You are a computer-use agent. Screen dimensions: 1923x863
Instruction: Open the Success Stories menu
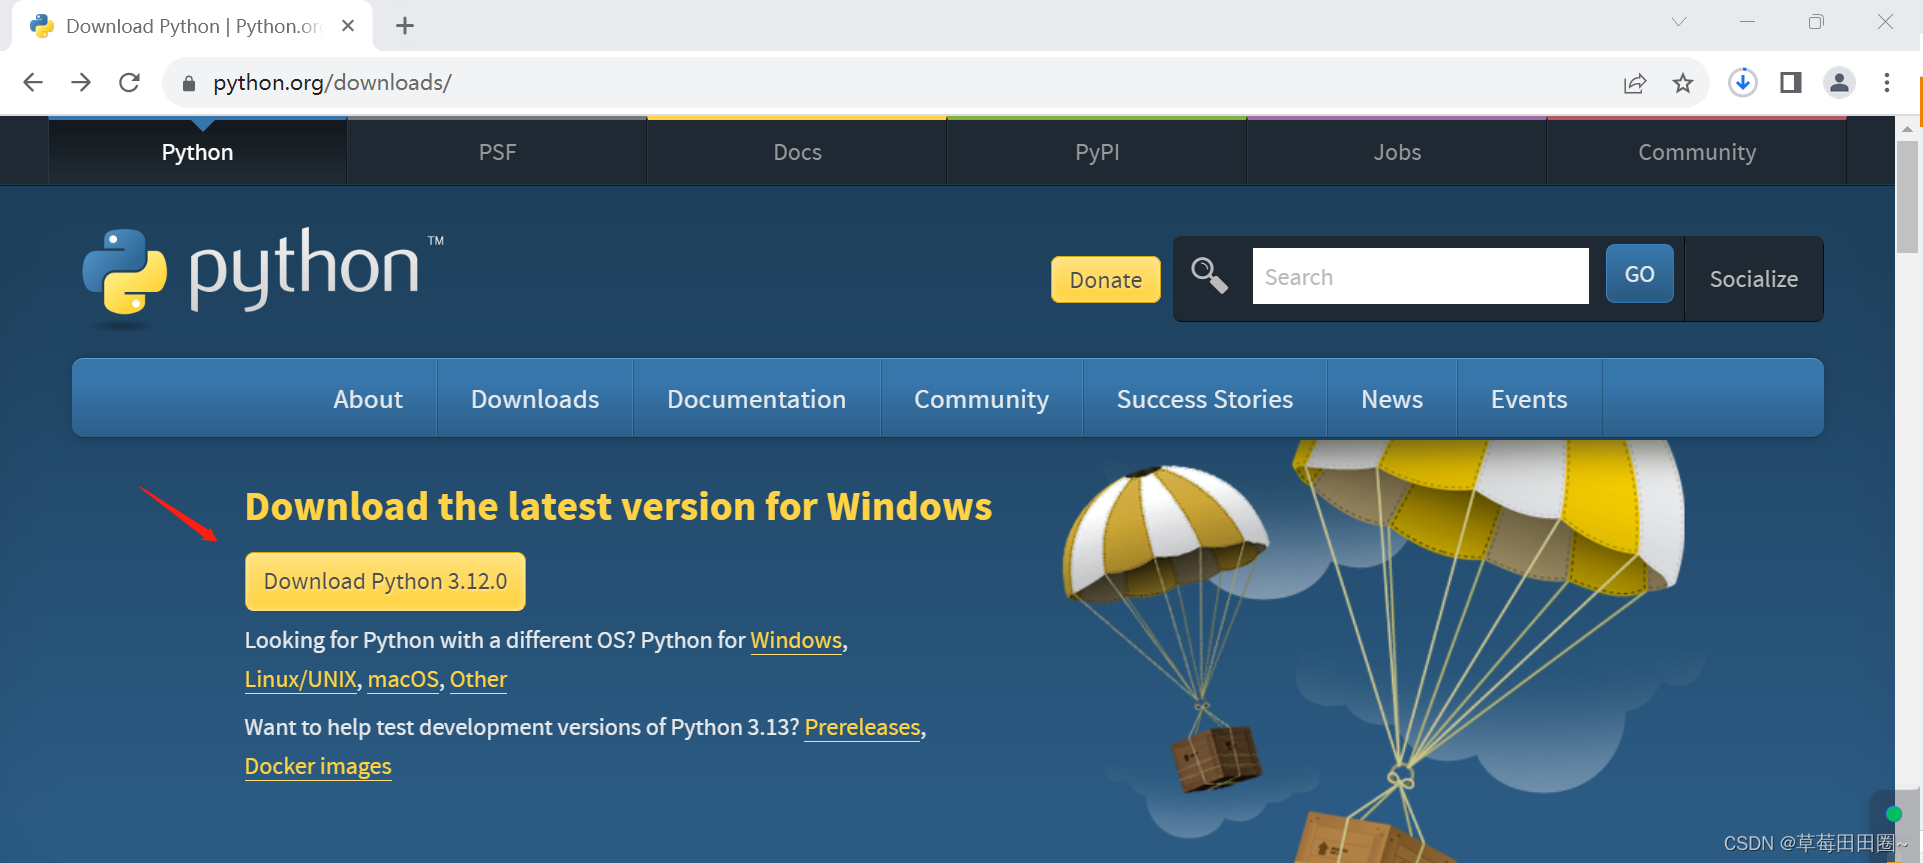tap(1205, 399)
